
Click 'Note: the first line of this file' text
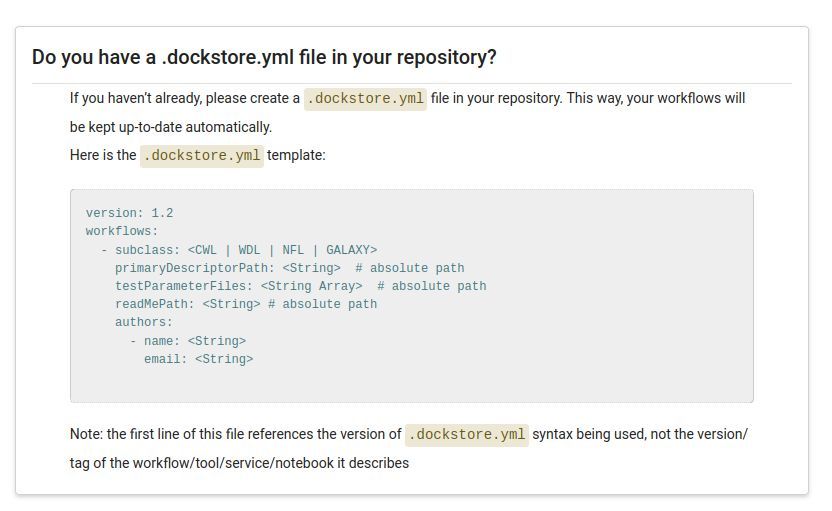pyautogui.click(x=157, y=434)
